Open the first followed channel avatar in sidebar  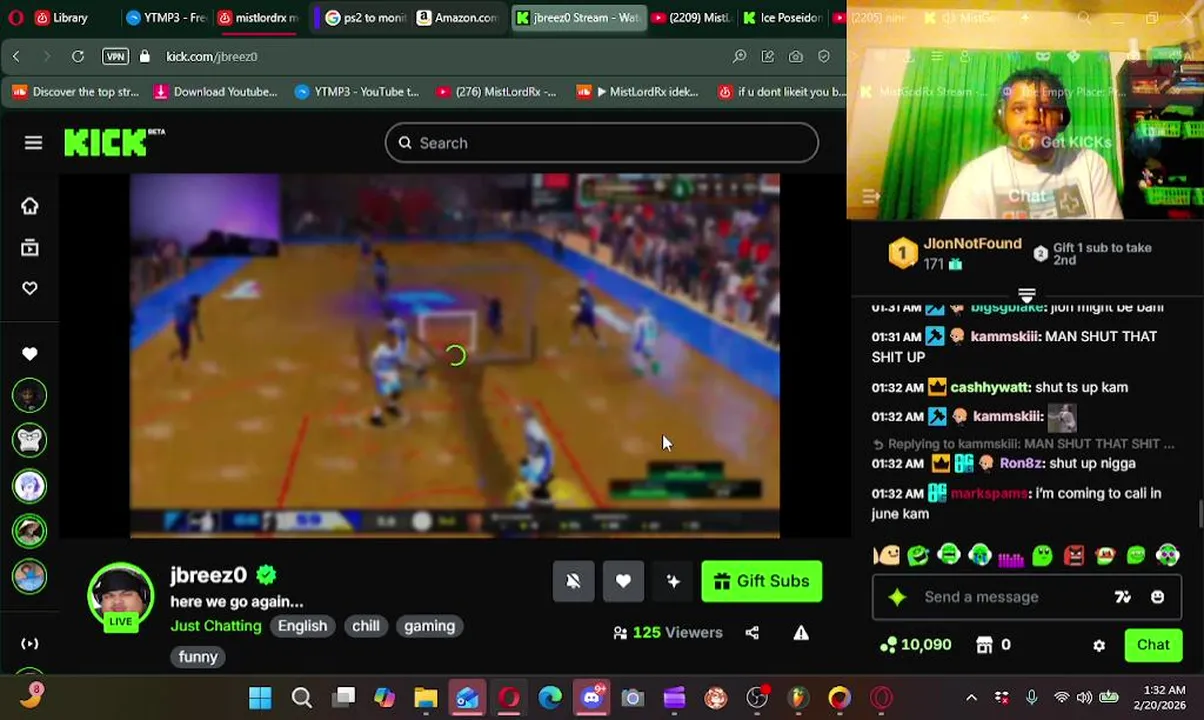click(30, 395)
